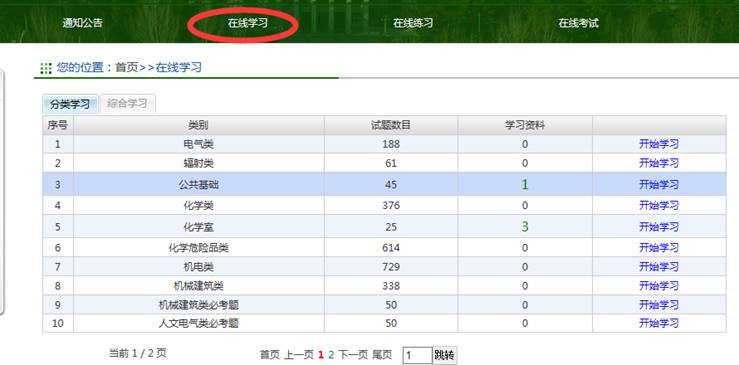Go to page 2 in pagination
This screenshot has width=739, height=365.
331,355
